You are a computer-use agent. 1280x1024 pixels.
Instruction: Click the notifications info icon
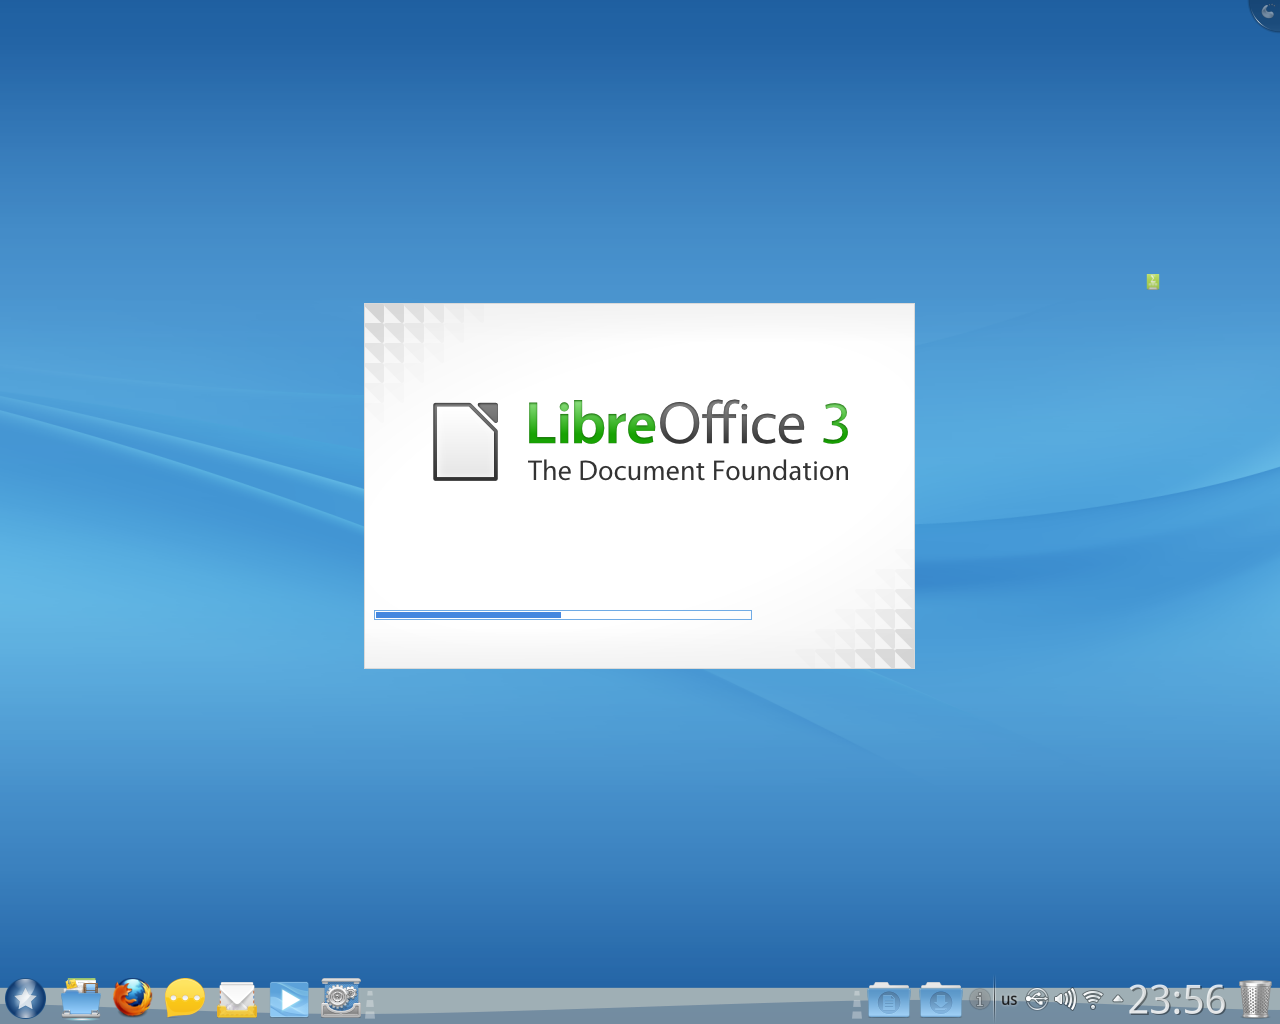[x=979, y=999]
